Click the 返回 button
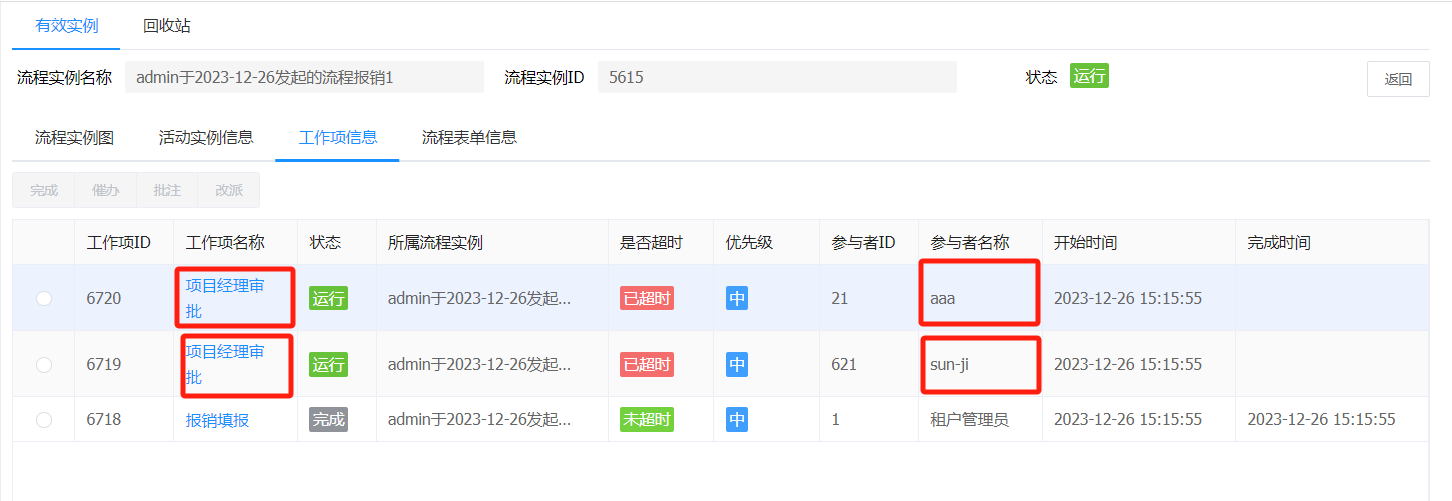The height and width of the screenshot is (501, 1452). coord(1398,80)
